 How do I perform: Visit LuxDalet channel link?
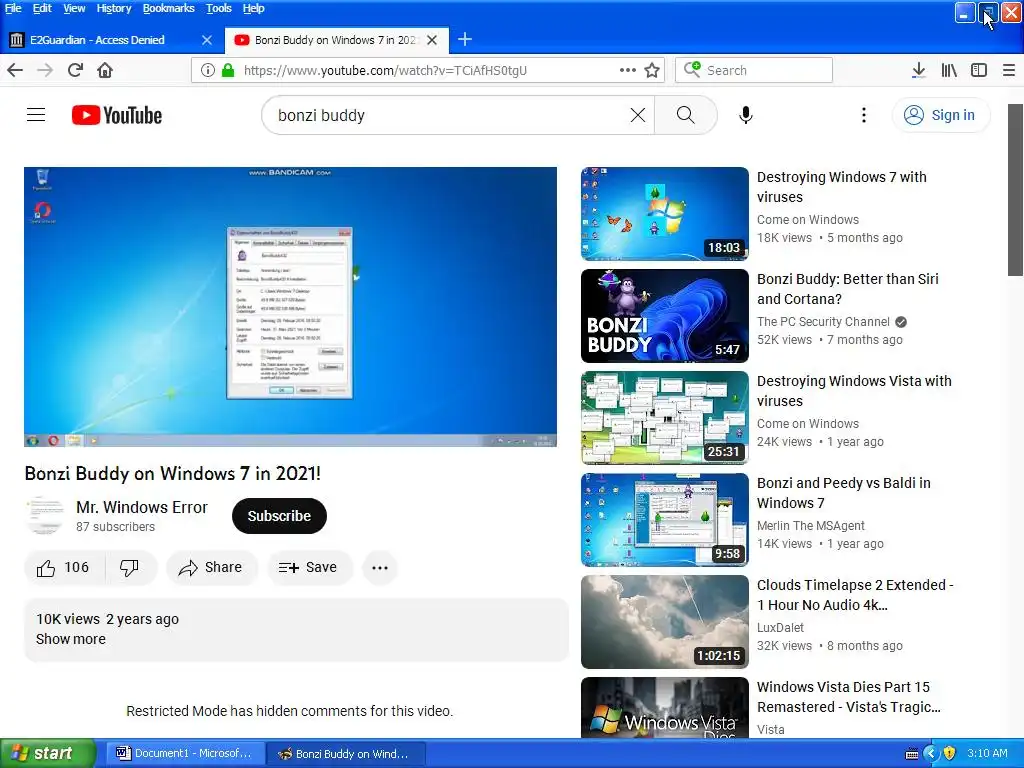point(780,628)
